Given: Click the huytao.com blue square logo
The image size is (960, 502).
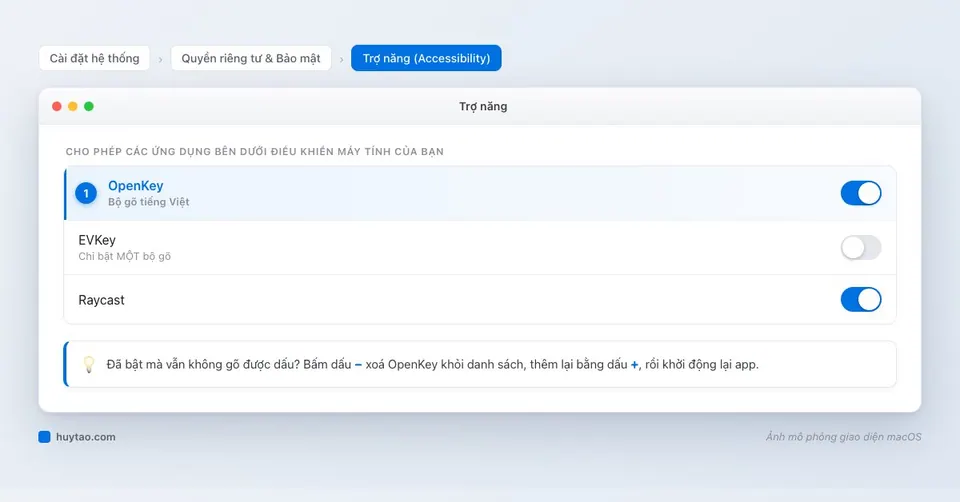Looking at the screenshot, I should coord(44,436).
